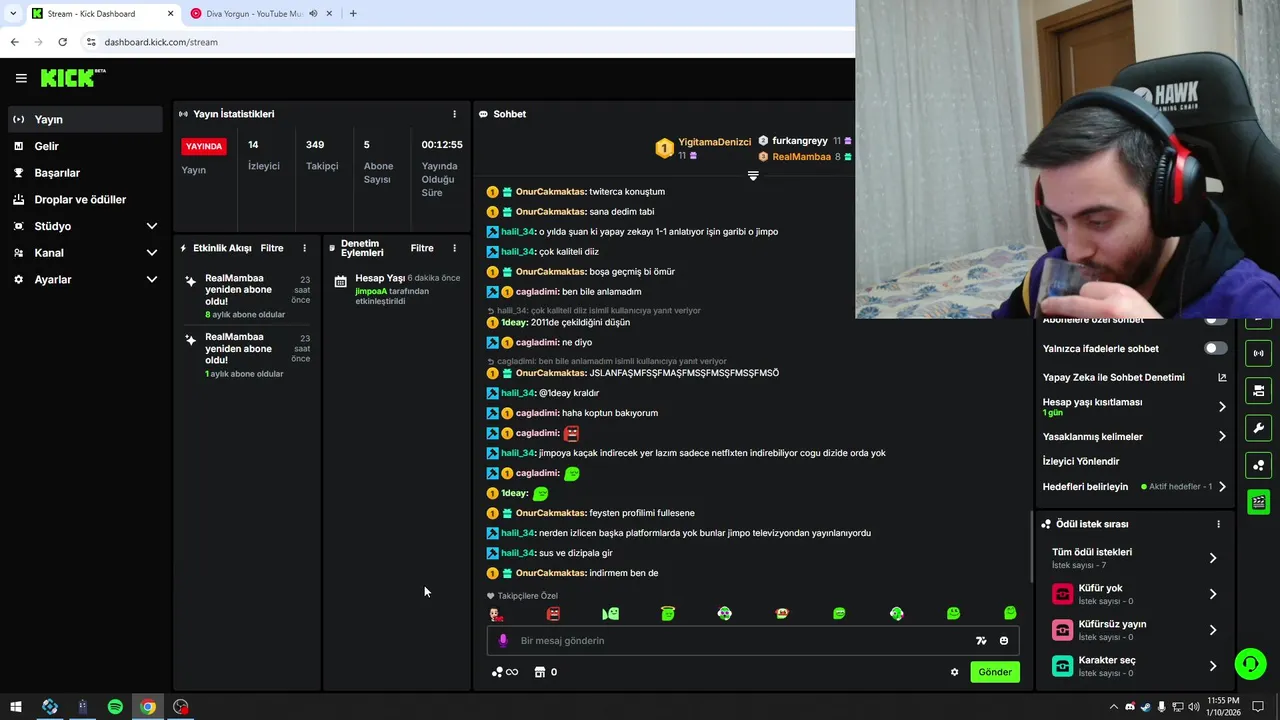
Task: Click the green clapperboard clip icon
Action: pyautogui.click(x=1258, y=502)
